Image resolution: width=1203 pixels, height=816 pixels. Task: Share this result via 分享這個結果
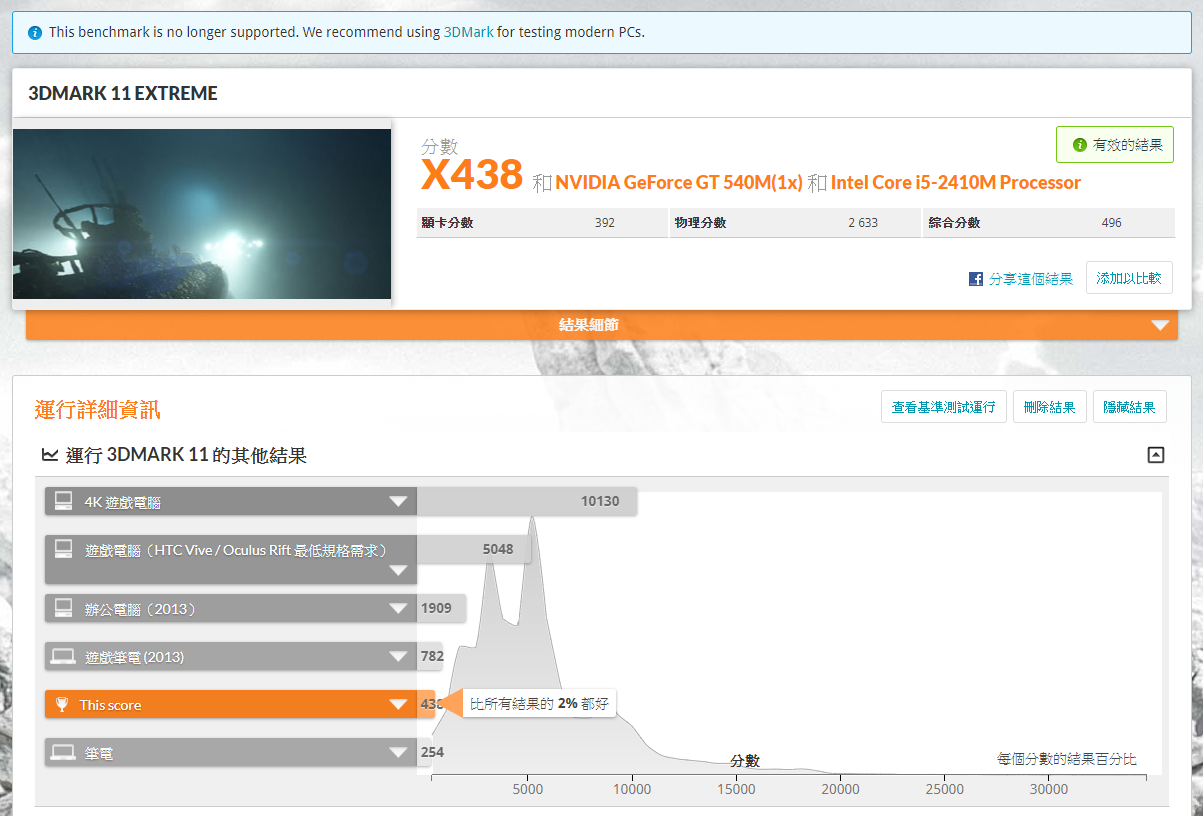1031,279
